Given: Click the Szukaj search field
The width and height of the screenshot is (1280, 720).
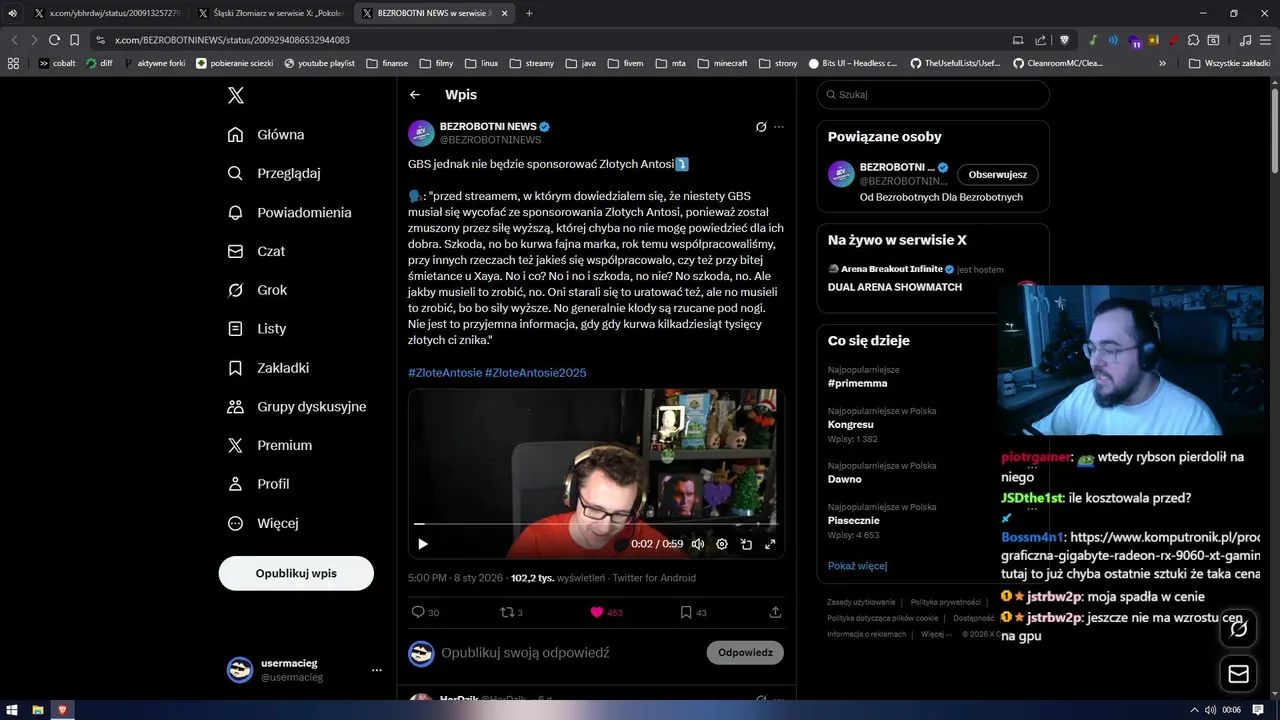Looking at the screenshot, I should click(x=933, y=95).
